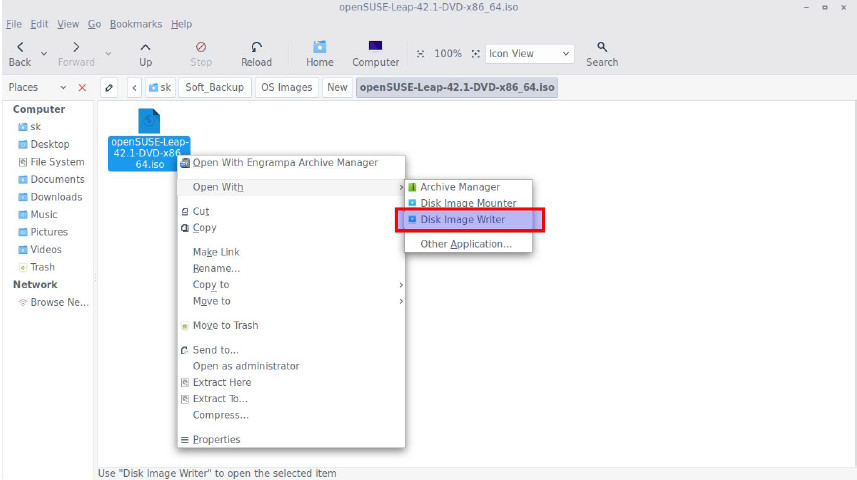This screenshot has height=480, width=857.
Task: Open Properties from context menu
Action: click(x=291, y=440)
